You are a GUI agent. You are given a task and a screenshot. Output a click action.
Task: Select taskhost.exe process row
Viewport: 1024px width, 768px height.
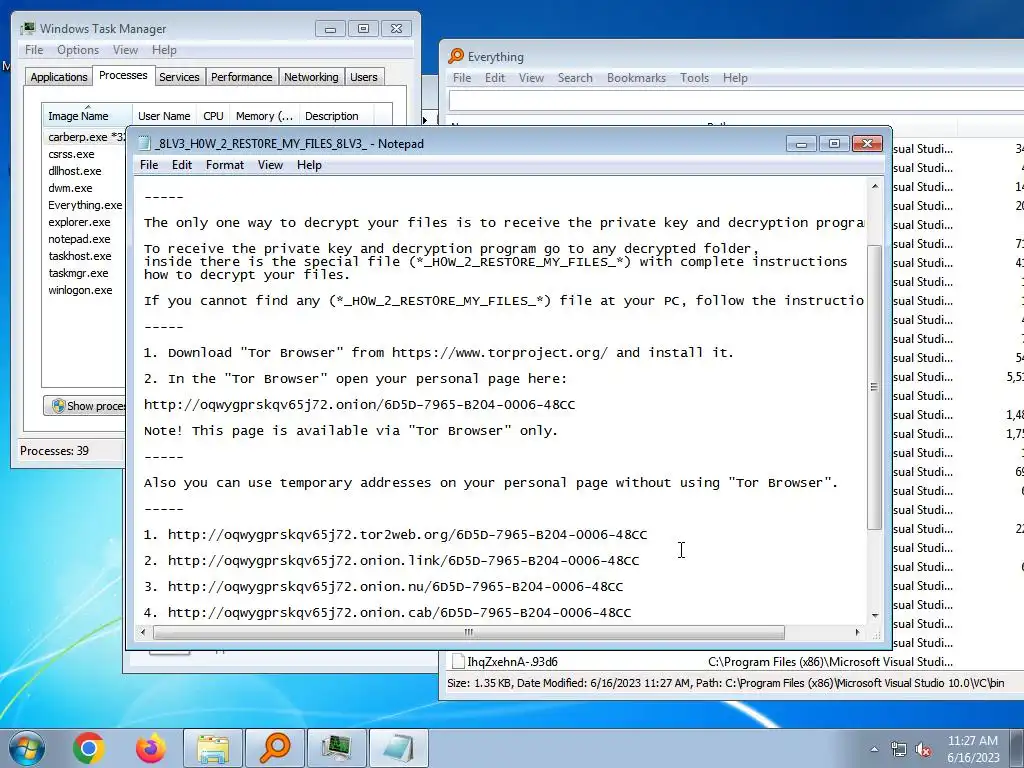[x=85, y=256]
